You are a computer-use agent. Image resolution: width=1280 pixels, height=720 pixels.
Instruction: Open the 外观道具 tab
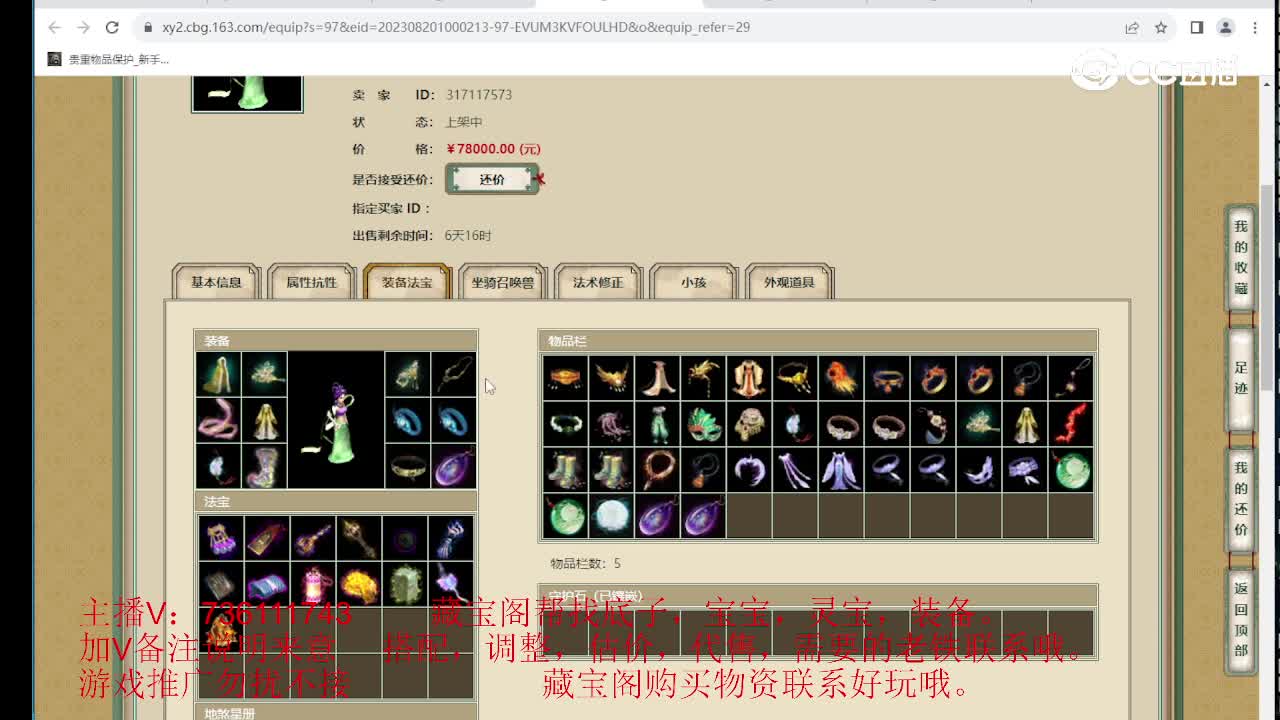point(789,282)
